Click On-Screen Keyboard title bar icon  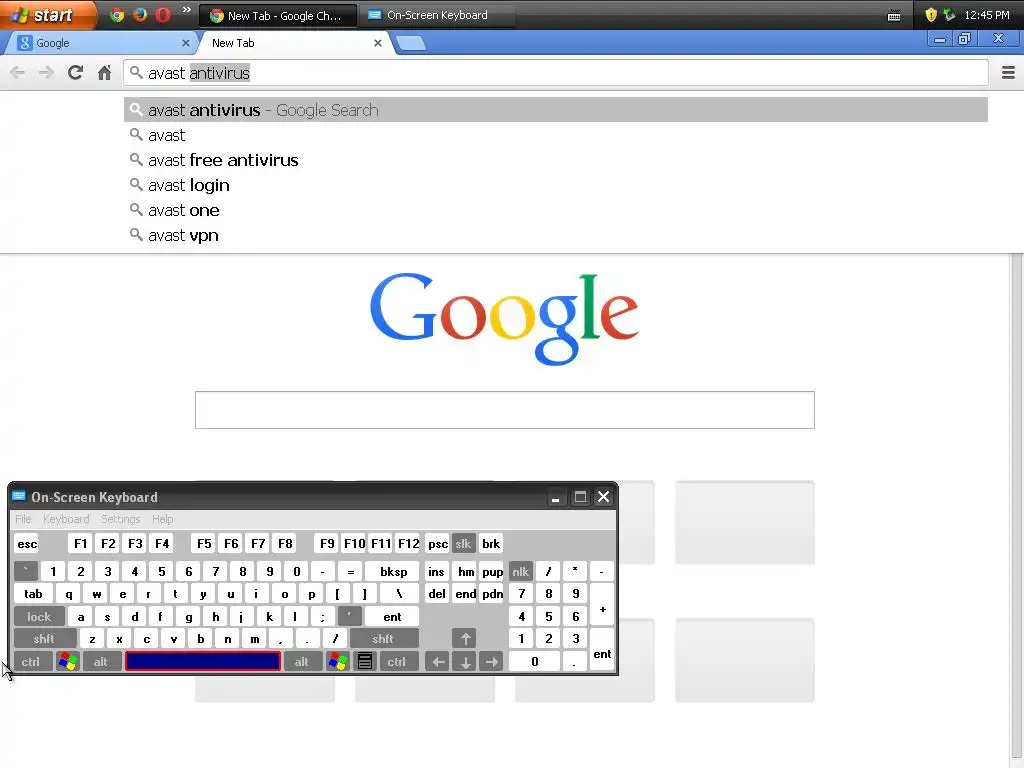[19, 497]
